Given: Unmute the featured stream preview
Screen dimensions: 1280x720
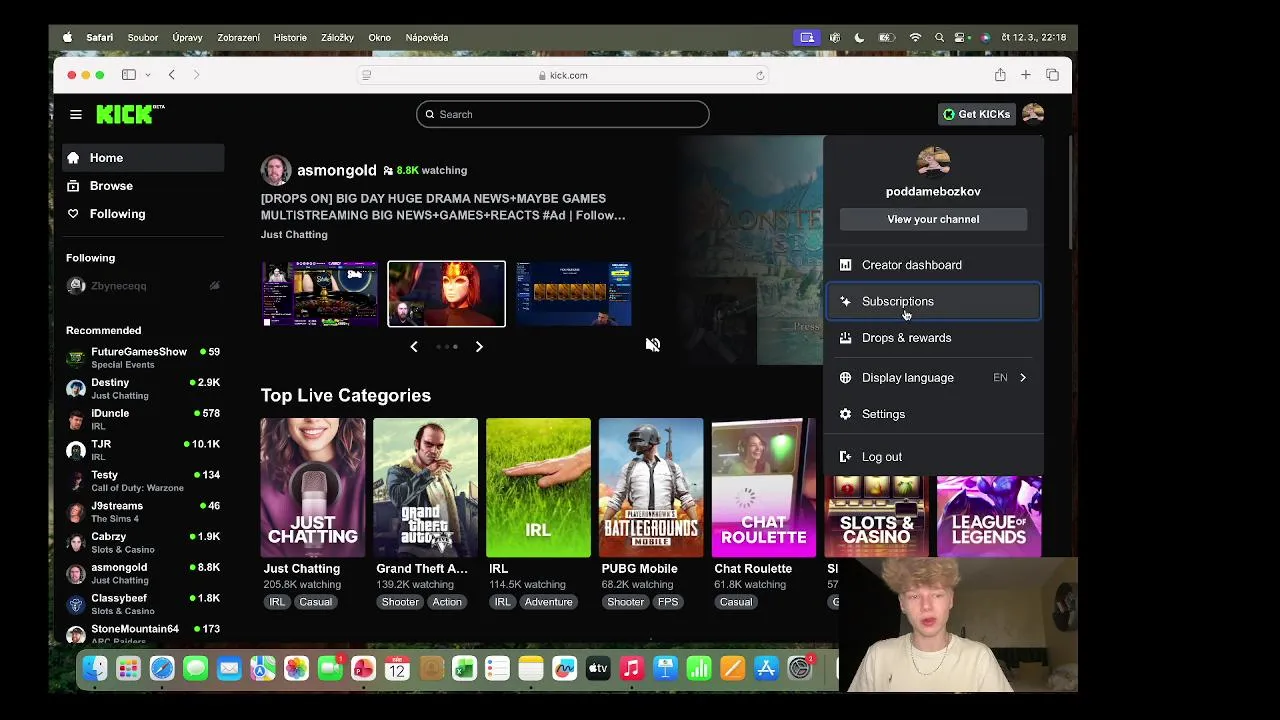Looking at the screenshot, I should coord(653,345).
